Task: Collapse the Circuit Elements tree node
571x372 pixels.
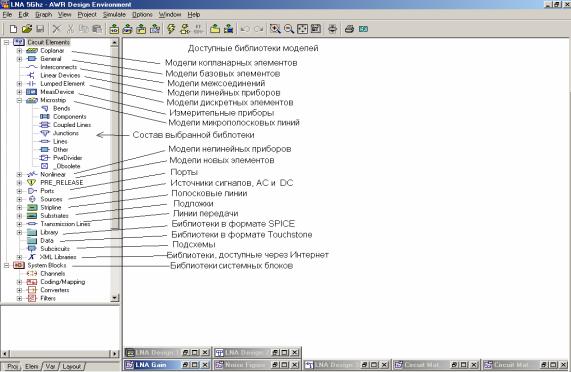Action: tap(6, 42)
